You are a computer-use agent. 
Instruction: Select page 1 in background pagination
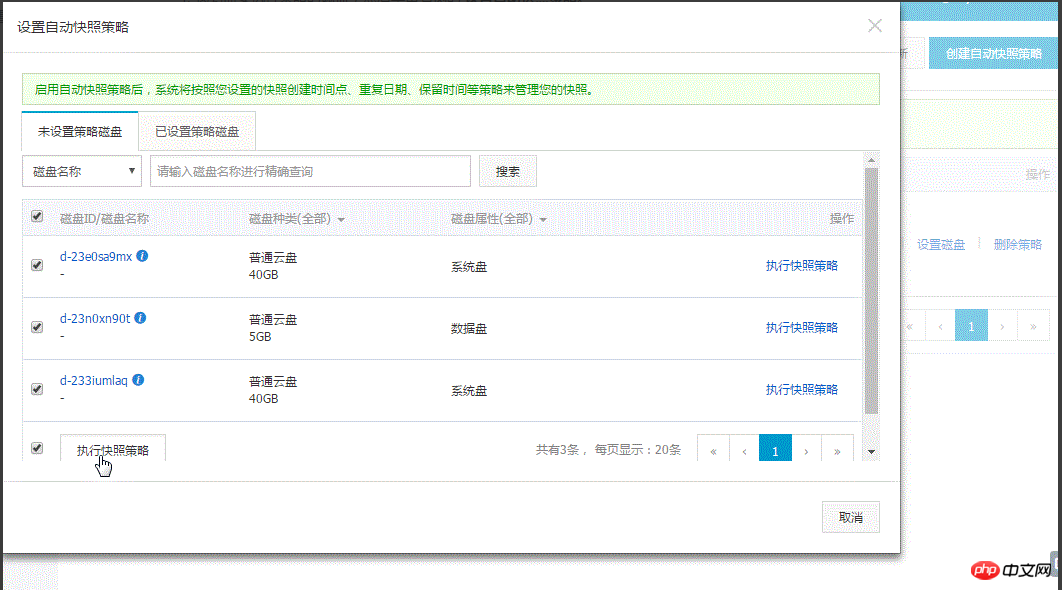pos(971,326)
